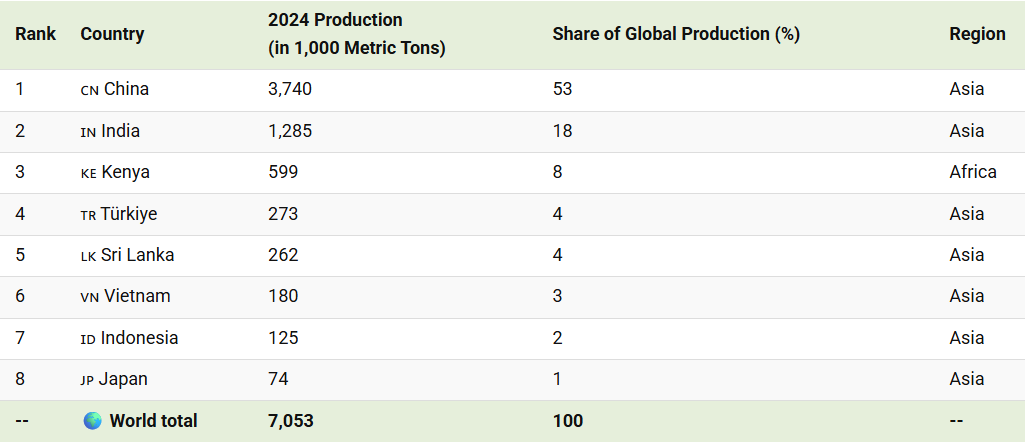
Task: Click the TR flag code next to Türkiye
Action: 88,215
